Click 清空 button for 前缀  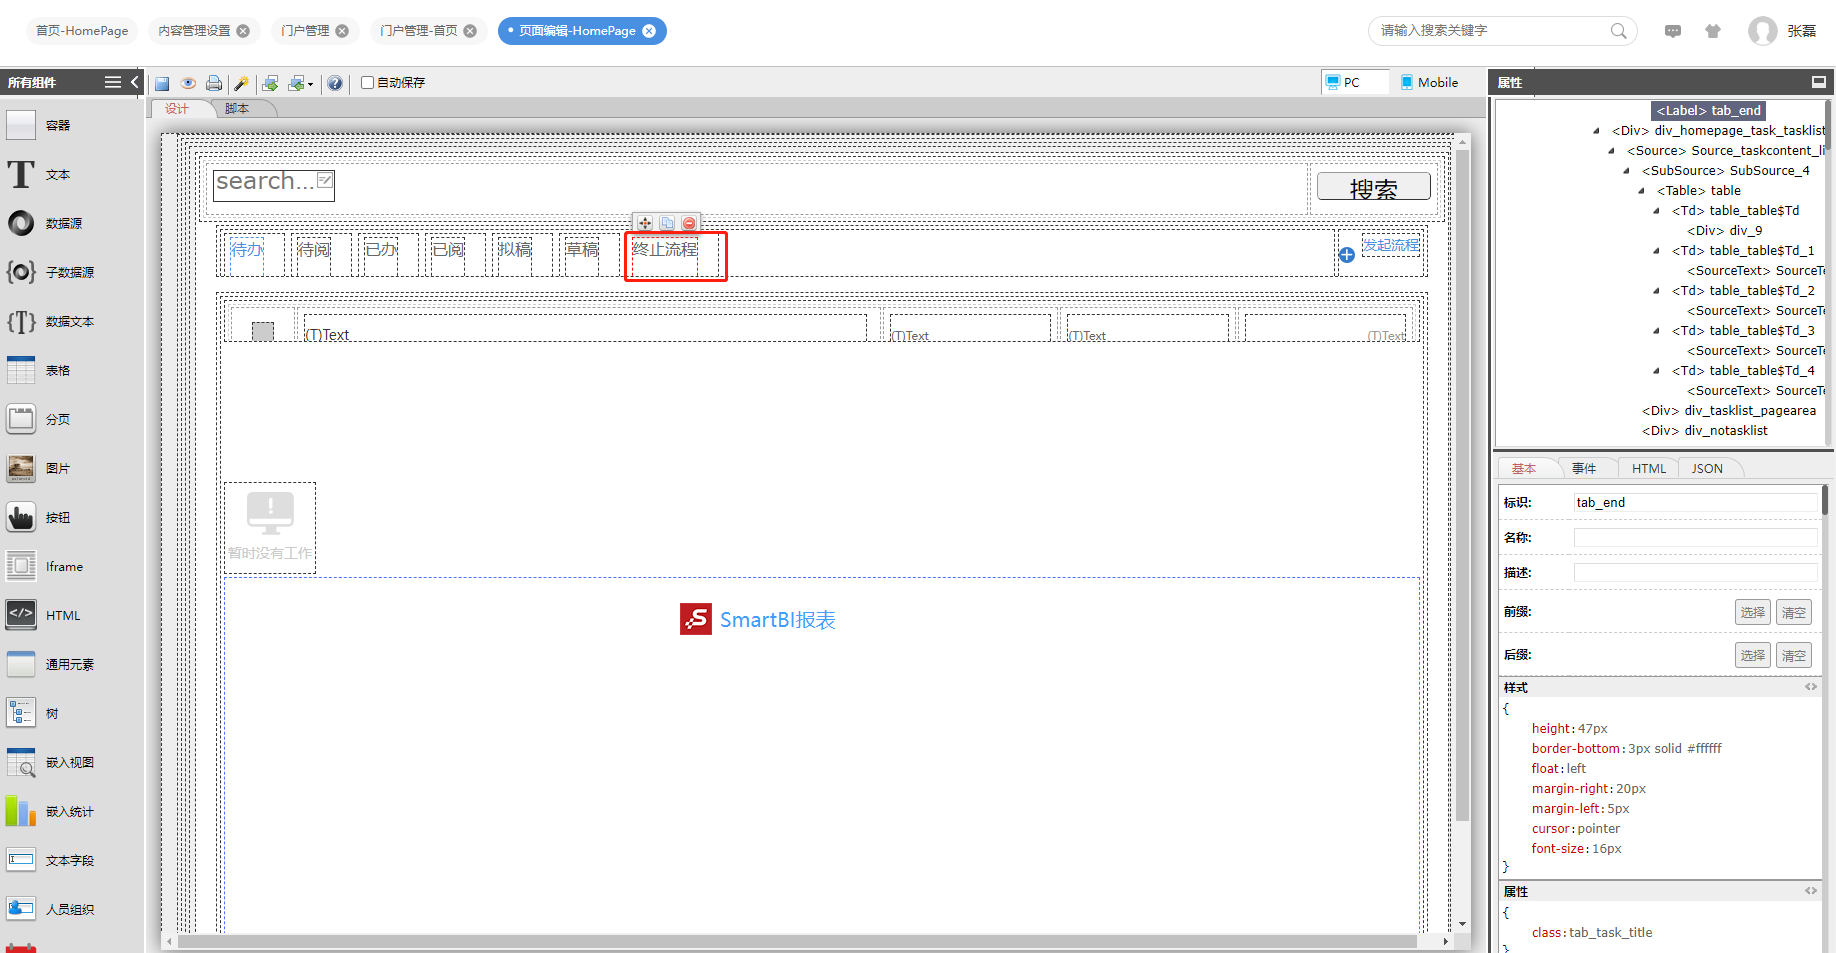(1794, 612)
